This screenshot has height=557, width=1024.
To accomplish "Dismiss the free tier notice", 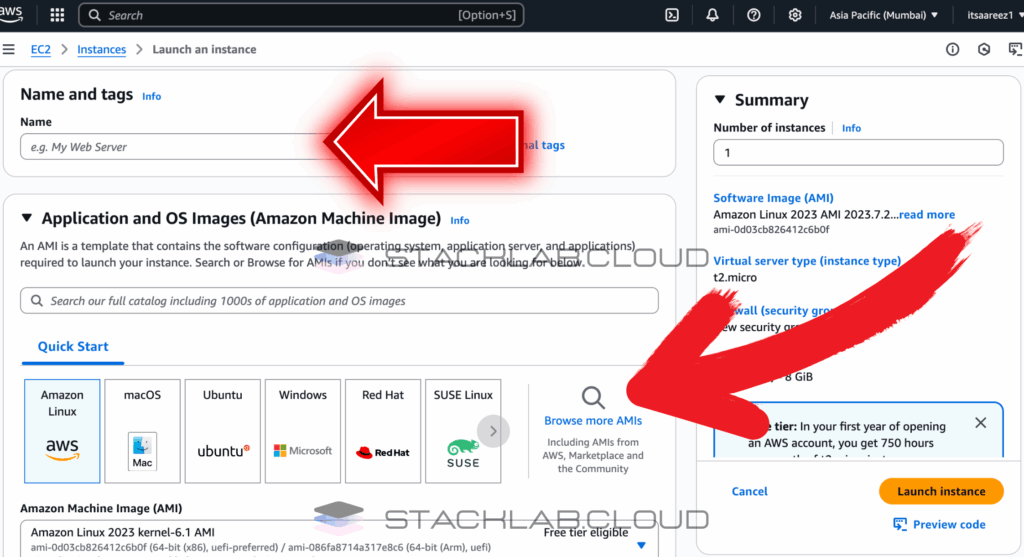I will 981,423.
